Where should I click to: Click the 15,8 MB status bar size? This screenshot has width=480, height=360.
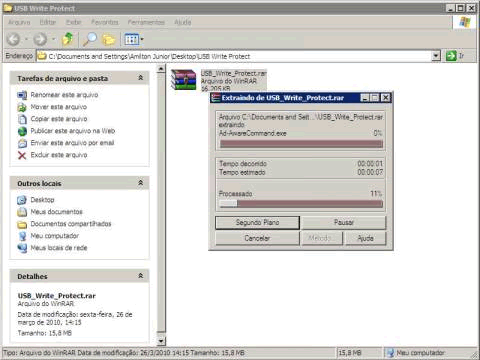click(x=350, y=353)
